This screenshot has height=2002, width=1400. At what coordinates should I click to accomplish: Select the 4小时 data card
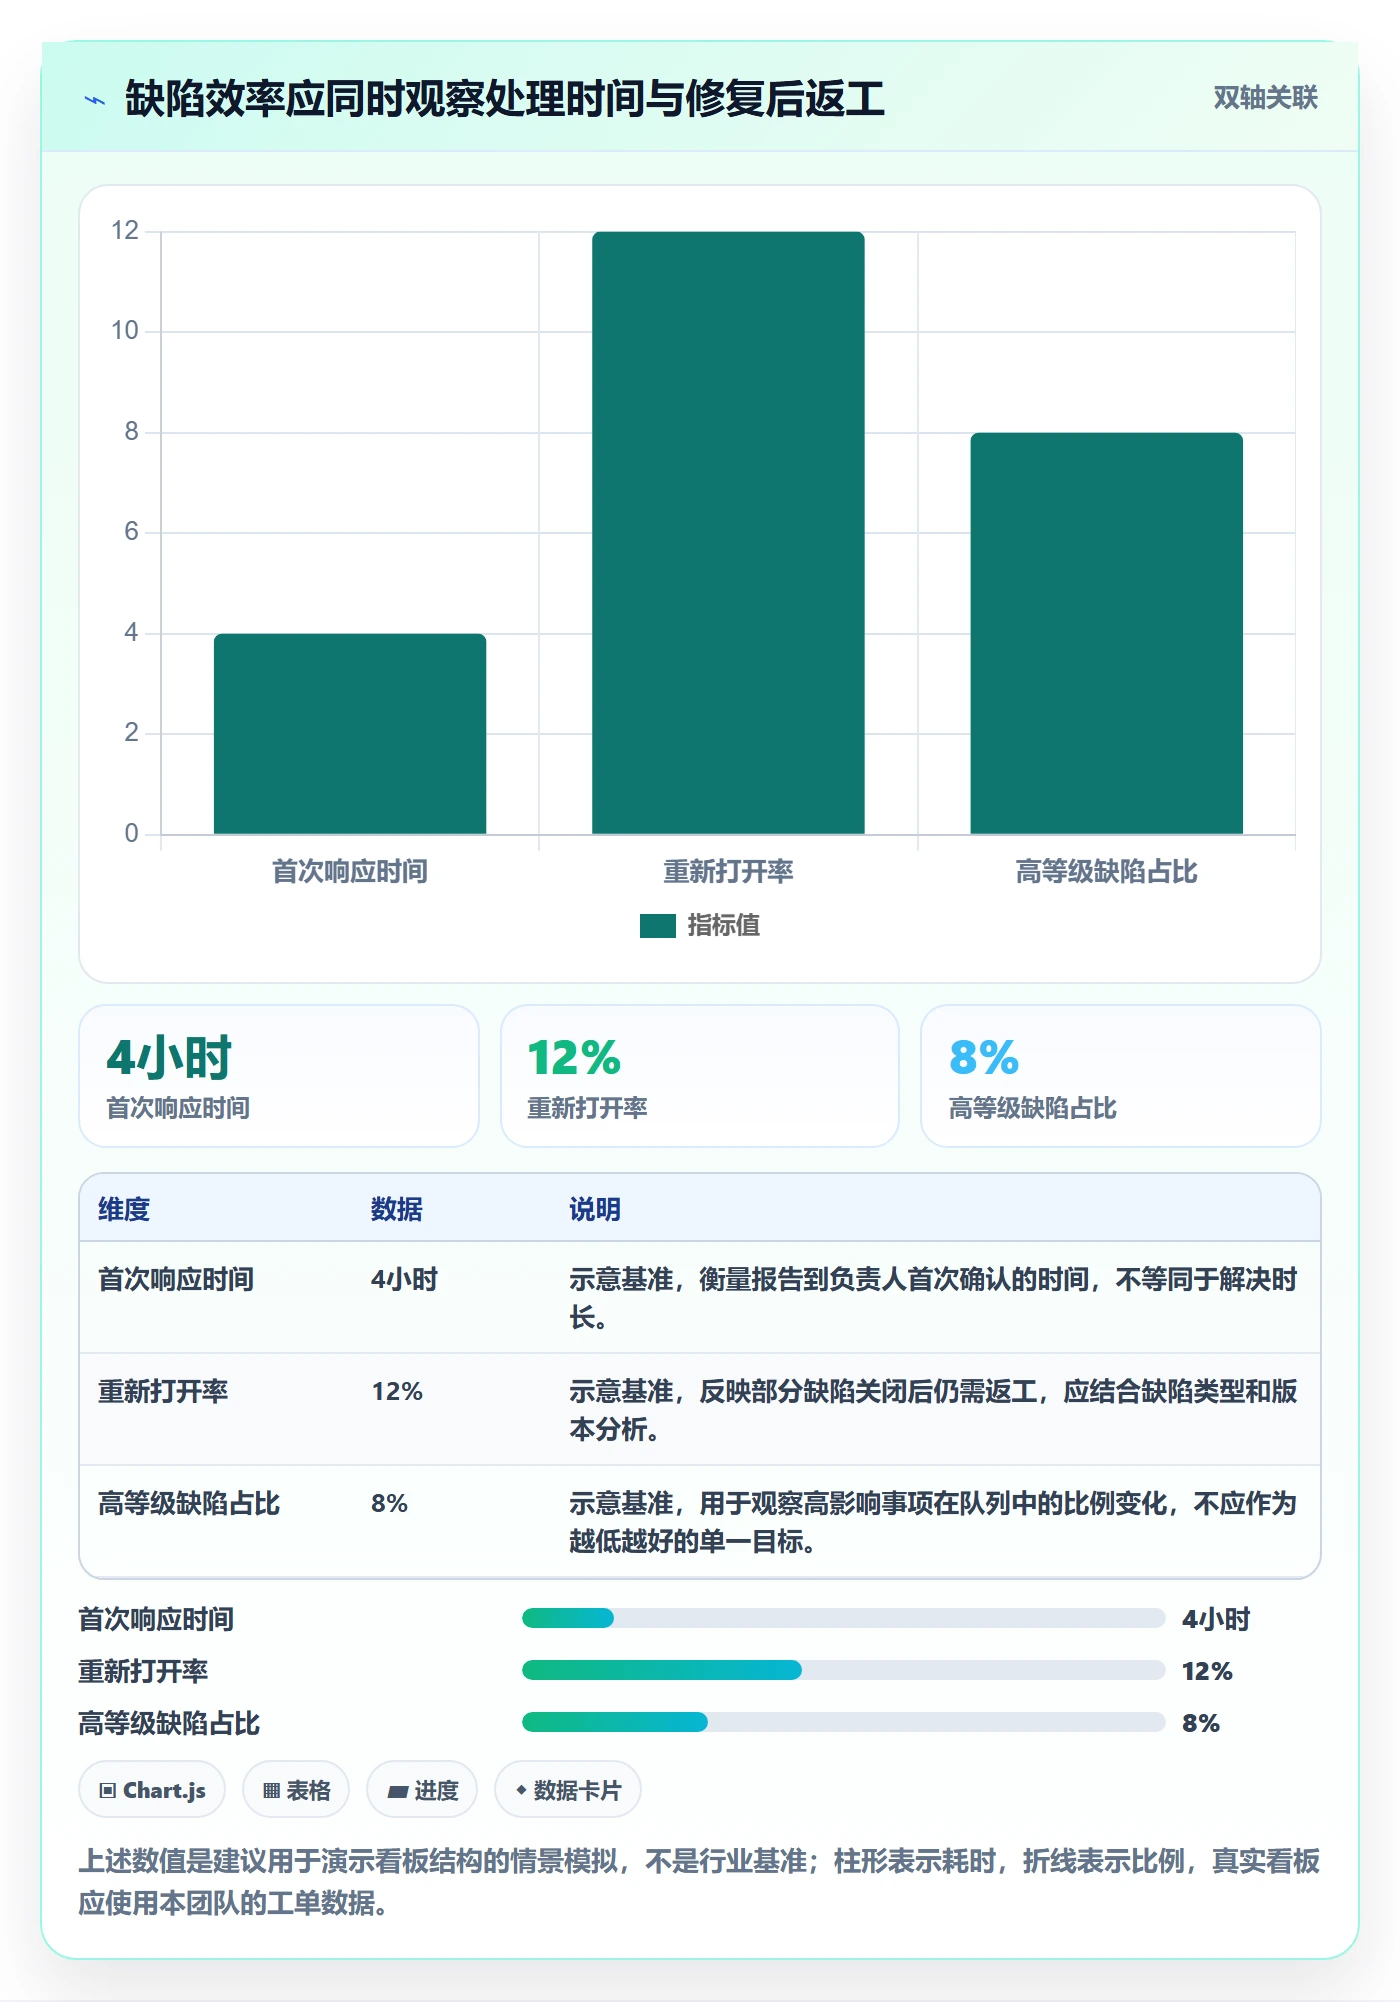[279, 1076]
